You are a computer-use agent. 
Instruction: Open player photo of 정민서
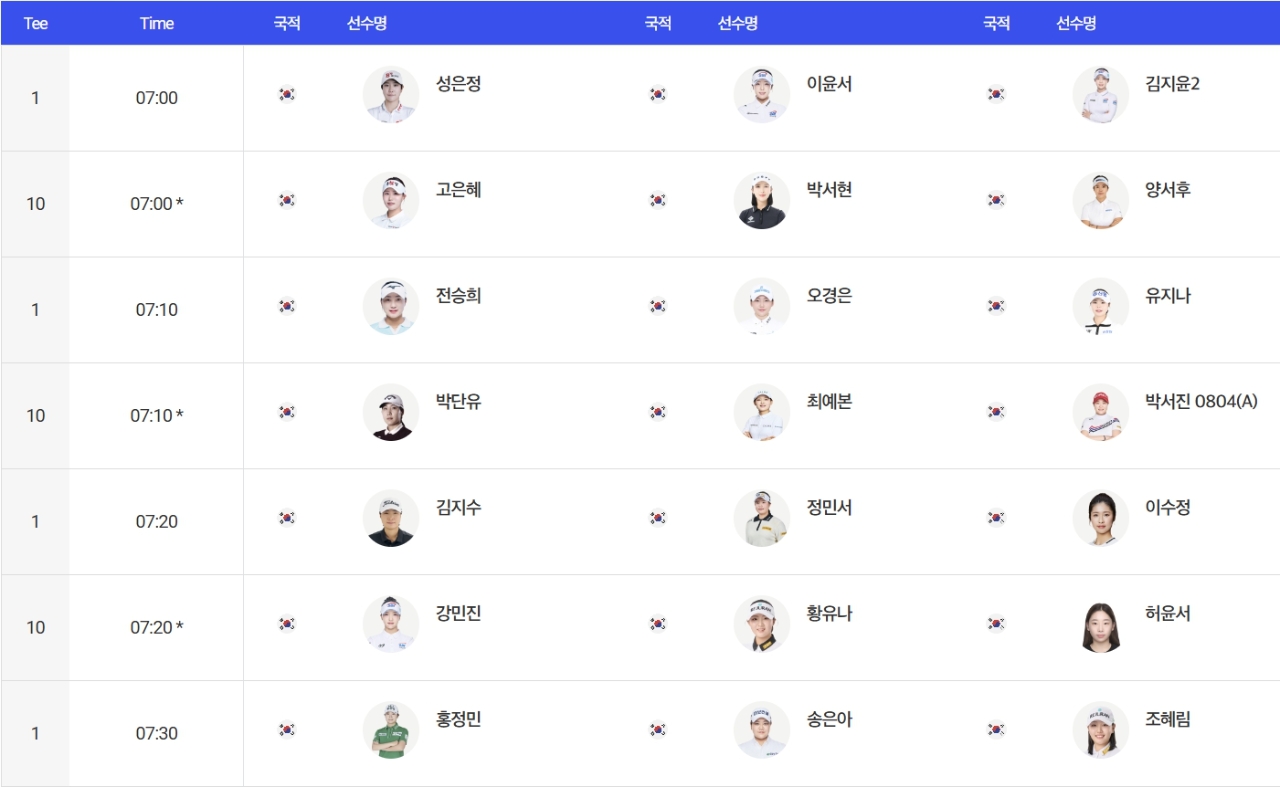tap(762, 519)
